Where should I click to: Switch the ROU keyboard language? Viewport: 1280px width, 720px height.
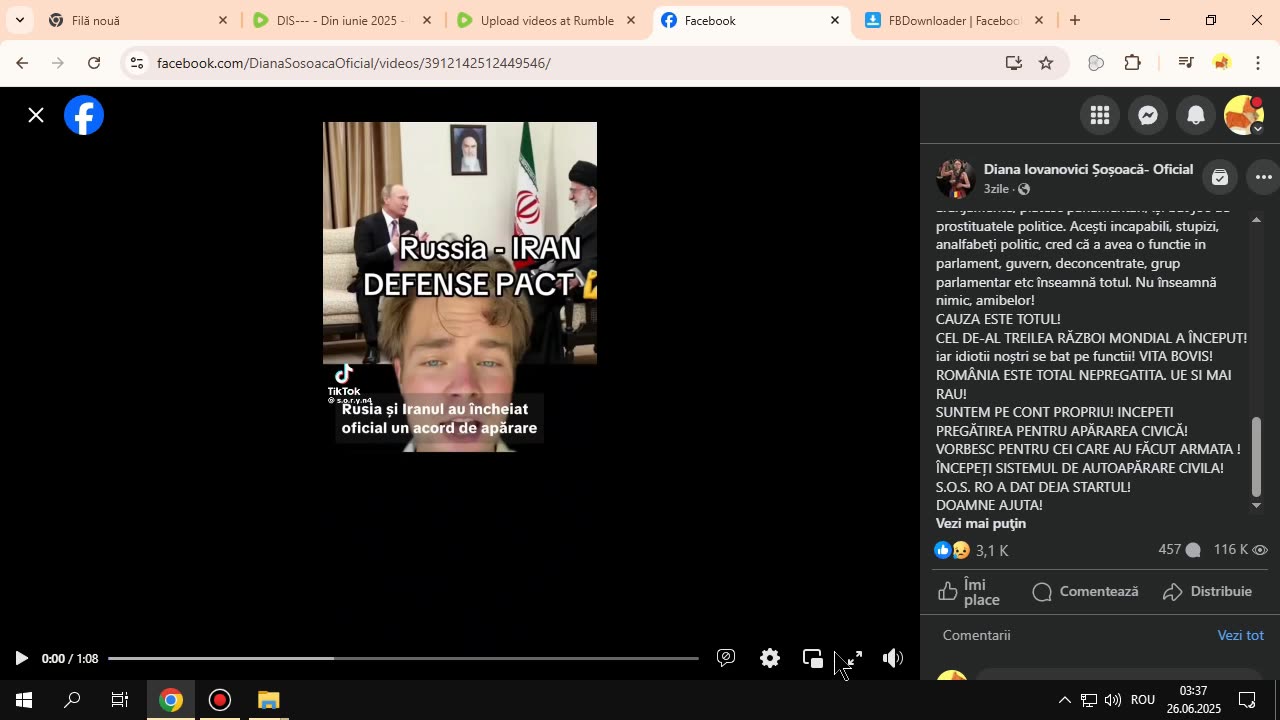[1143, 700]
